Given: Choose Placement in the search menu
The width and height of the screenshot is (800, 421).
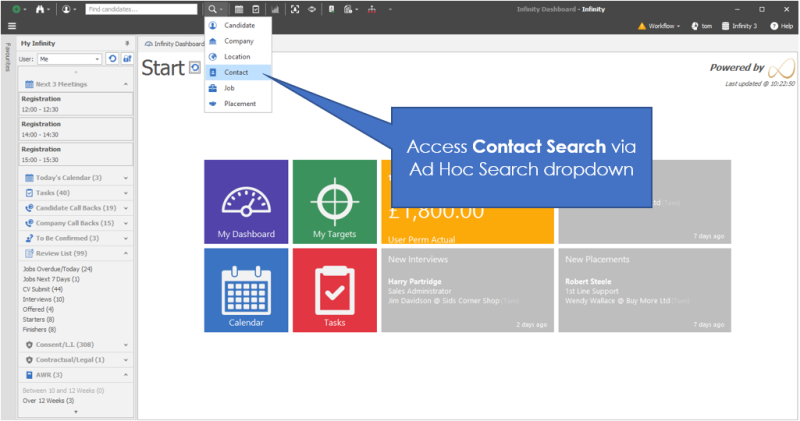Looking at the screenshot, I should pyautogui.click(x=239, y=104).
